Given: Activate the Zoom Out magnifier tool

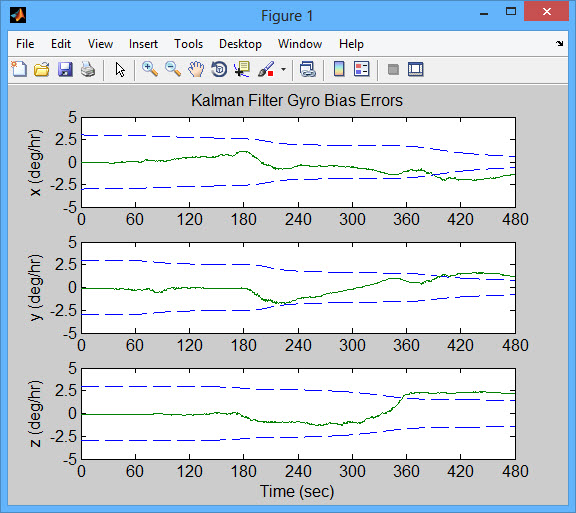Looking at the screenshot, I should 173,69.
